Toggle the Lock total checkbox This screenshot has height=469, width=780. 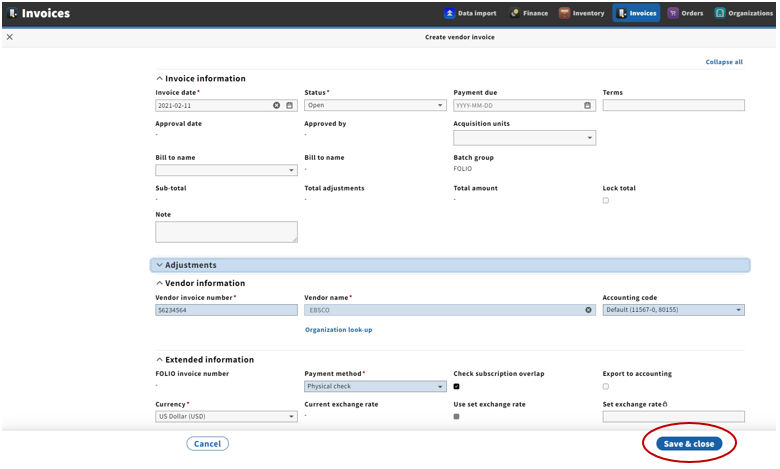(605, 200)
